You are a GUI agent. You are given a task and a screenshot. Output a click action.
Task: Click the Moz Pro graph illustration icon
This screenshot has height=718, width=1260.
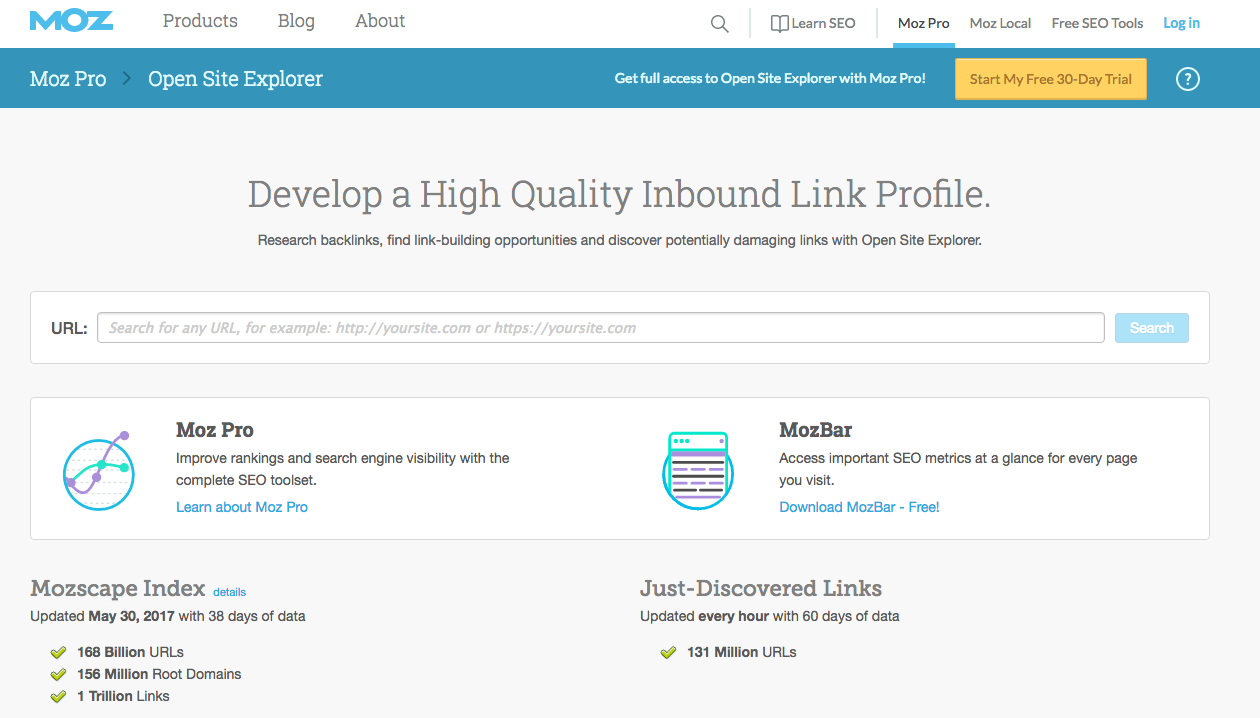(98, 471)
